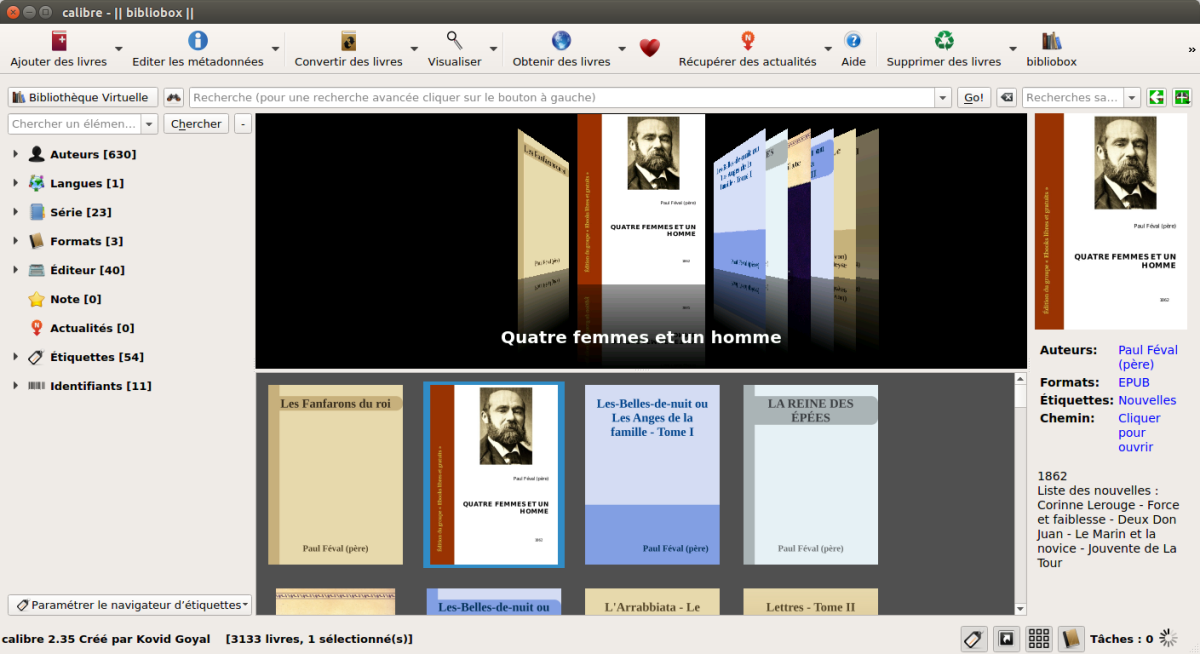Screen dimensions: 1200x654
Task: Click the large cover in details panel
Action: tap(1111, 221)
